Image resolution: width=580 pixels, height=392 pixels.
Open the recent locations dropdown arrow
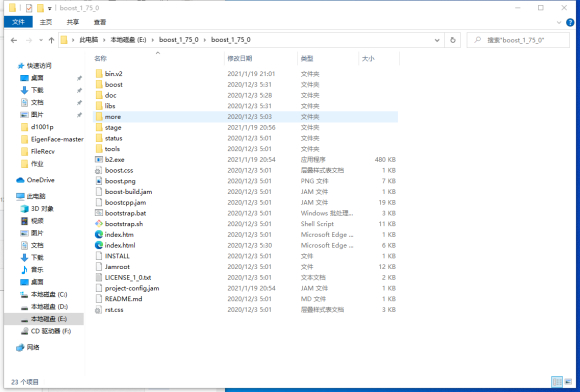coord(41,40)
